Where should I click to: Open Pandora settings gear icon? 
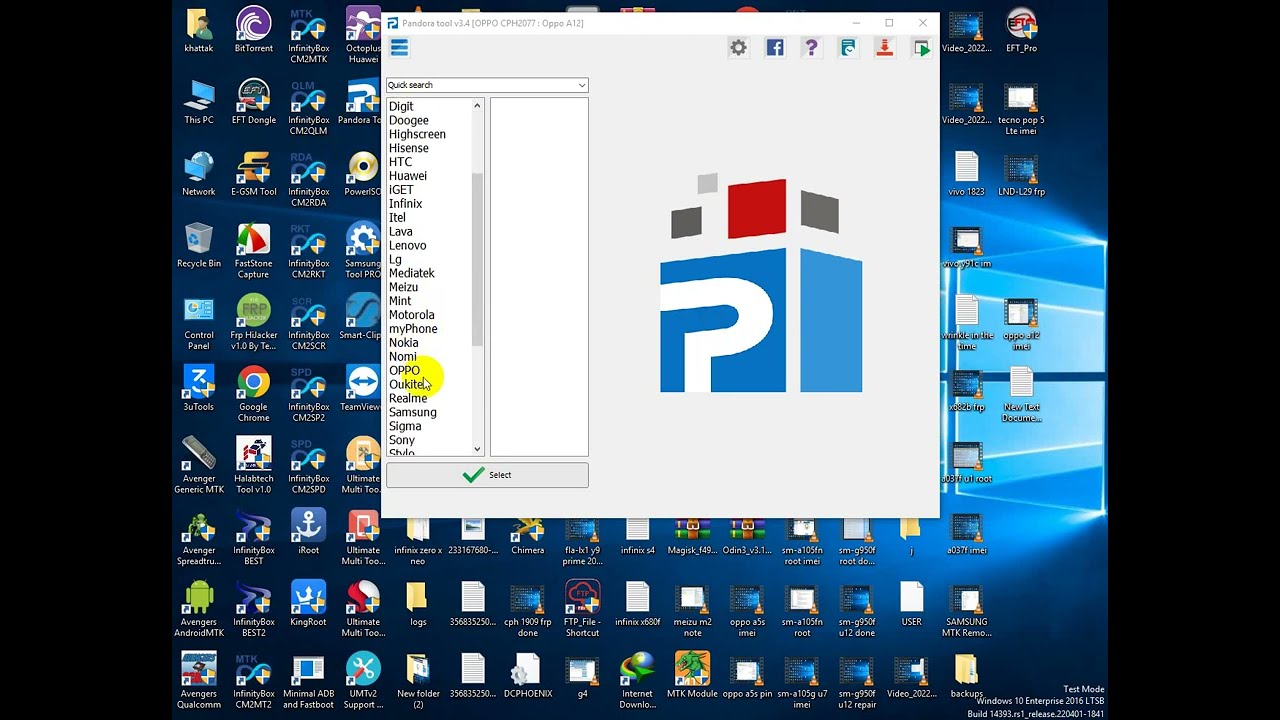(738, 48)
